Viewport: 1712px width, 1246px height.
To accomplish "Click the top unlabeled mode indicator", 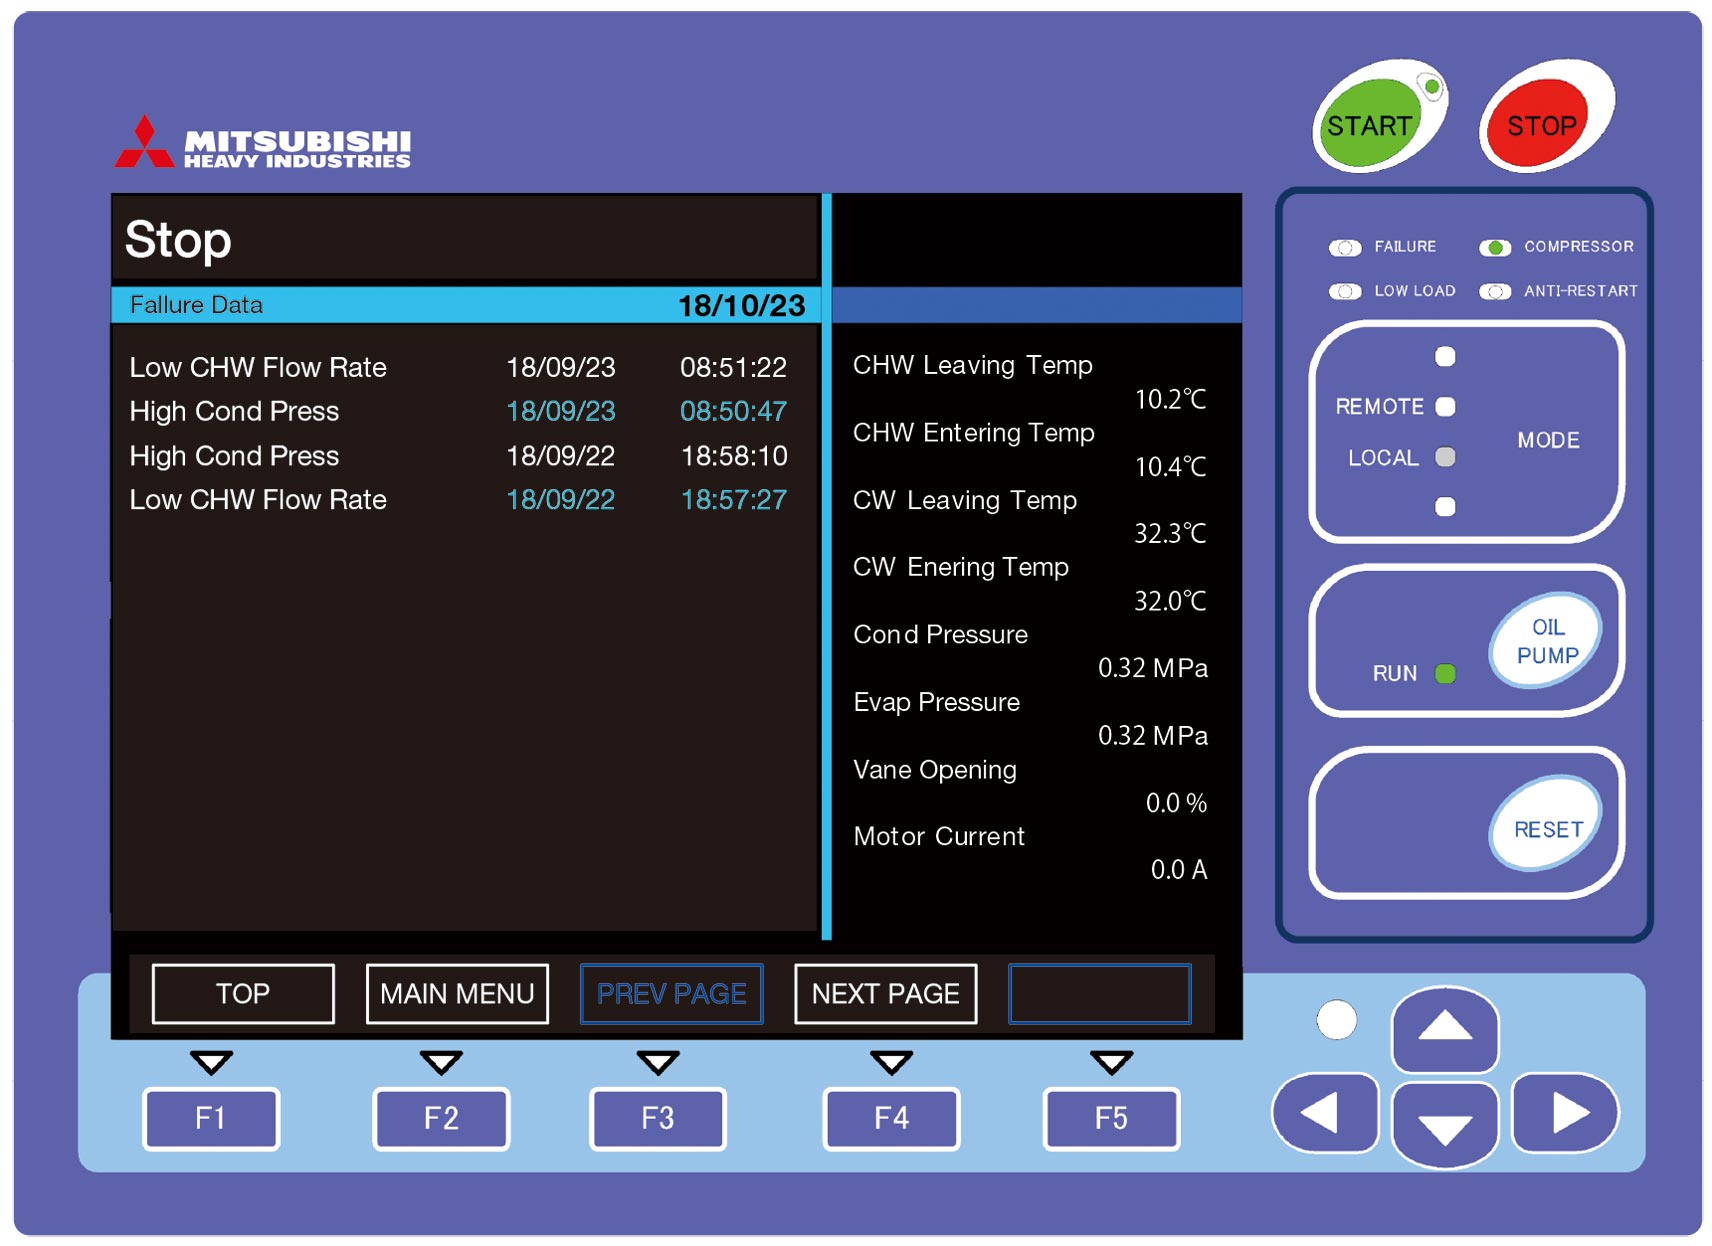I will [1445, 356].
